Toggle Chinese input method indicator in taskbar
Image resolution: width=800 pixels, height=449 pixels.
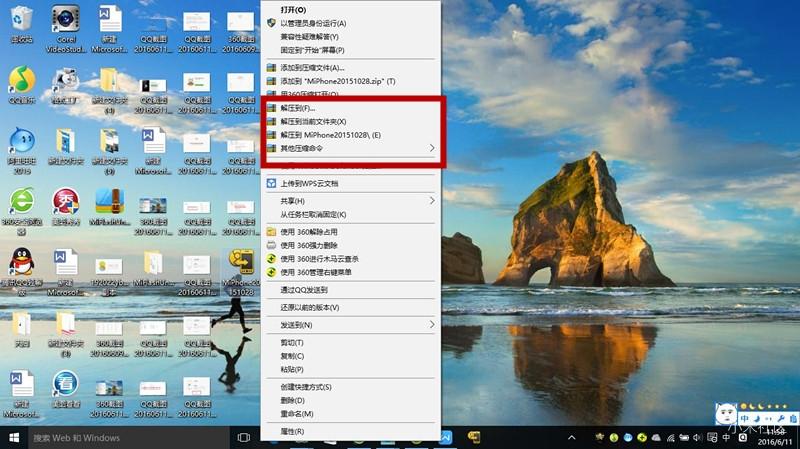point(726,438)
